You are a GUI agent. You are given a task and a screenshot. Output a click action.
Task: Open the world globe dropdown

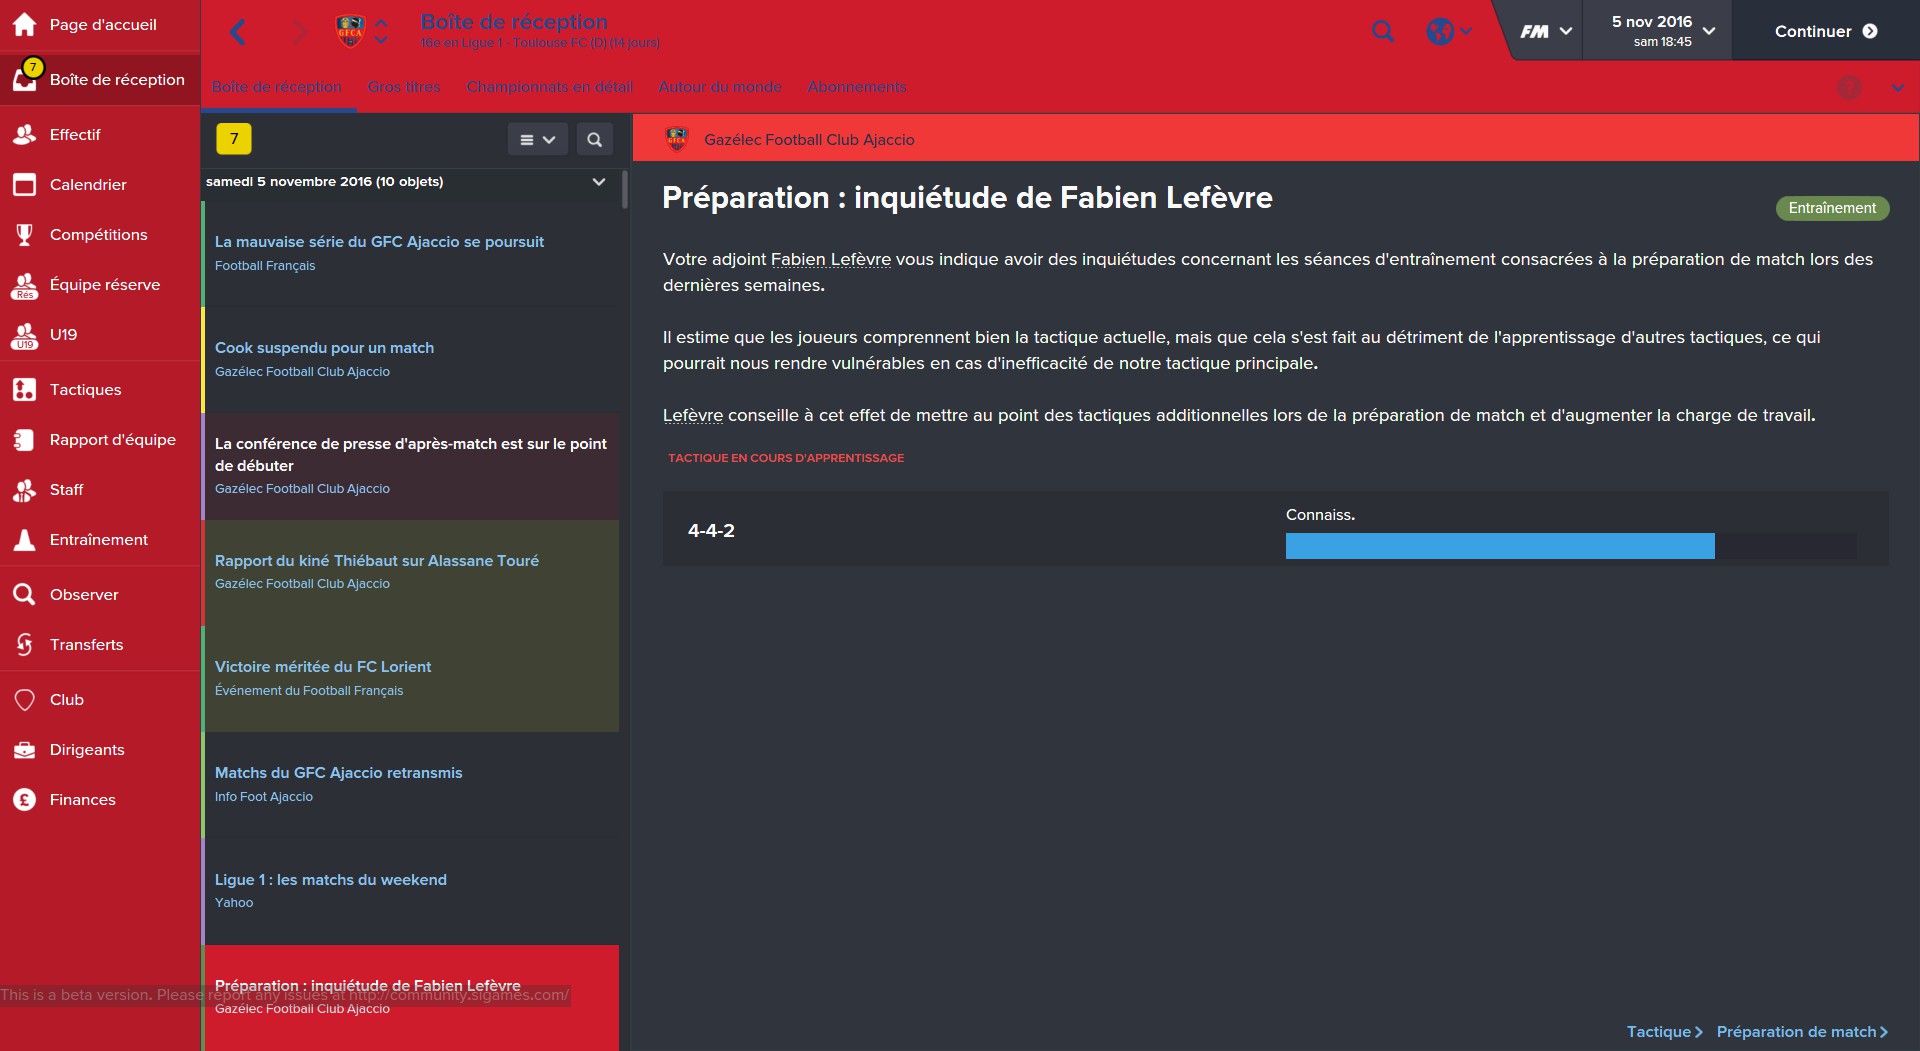point(1449,31)
